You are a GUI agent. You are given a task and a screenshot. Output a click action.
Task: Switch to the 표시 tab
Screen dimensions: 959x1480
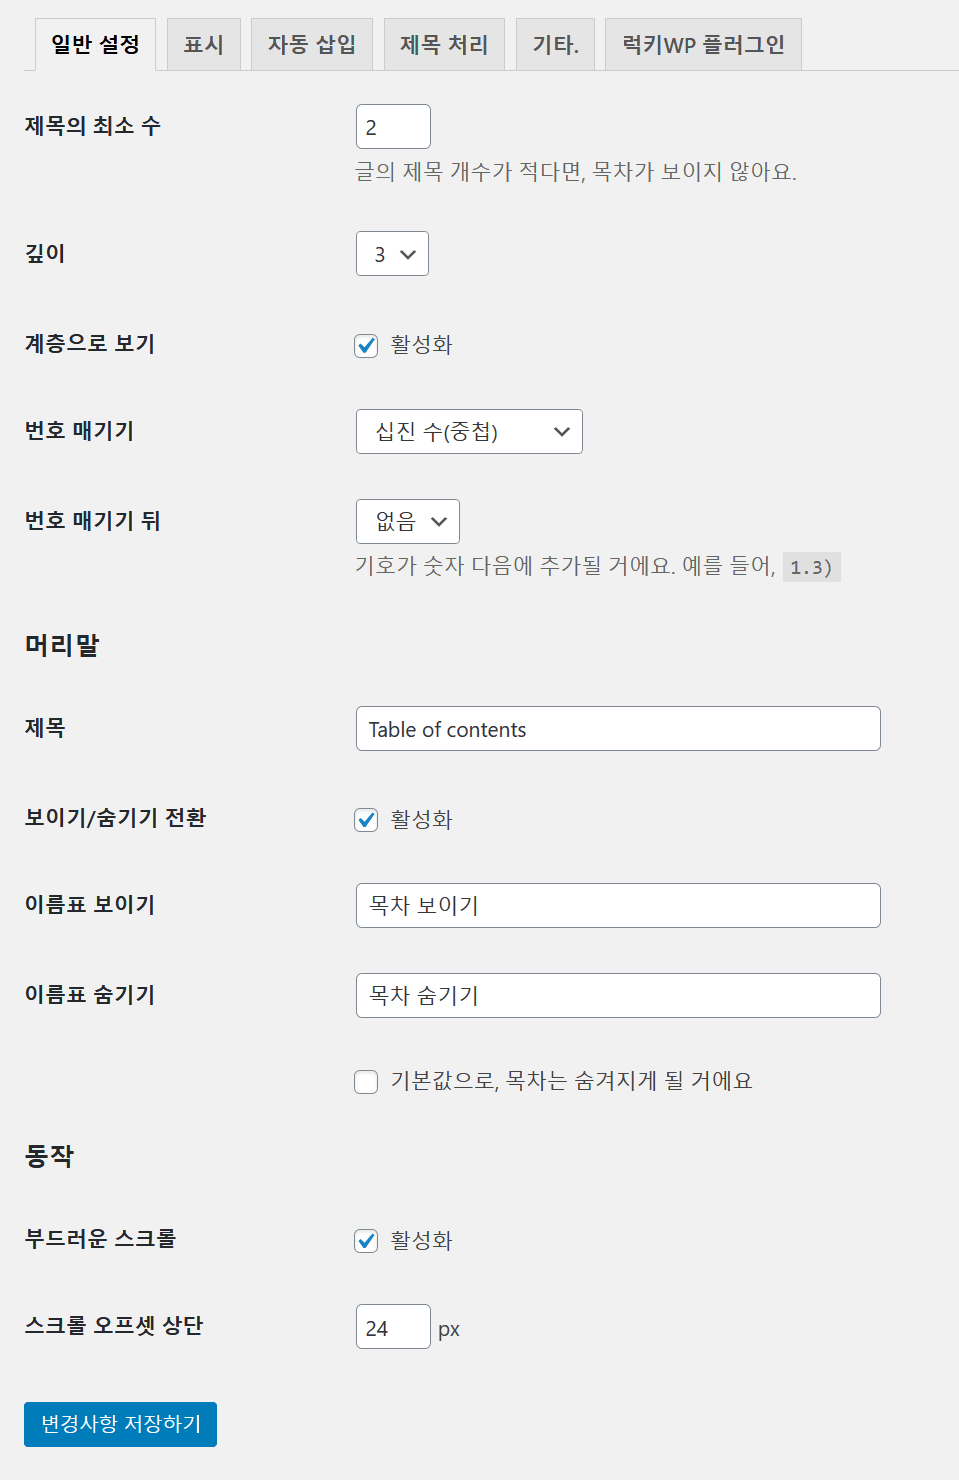[203, 43]
